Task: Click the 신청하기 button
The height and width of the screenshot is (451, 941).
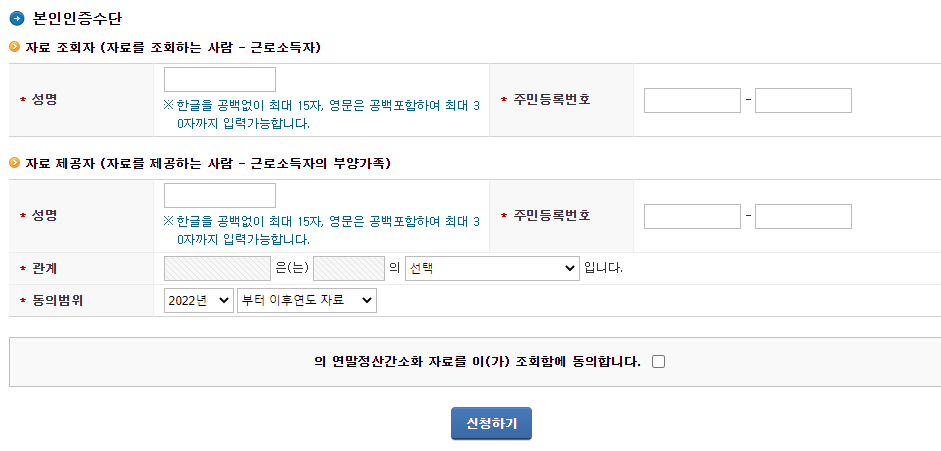Action: [491, 423]
